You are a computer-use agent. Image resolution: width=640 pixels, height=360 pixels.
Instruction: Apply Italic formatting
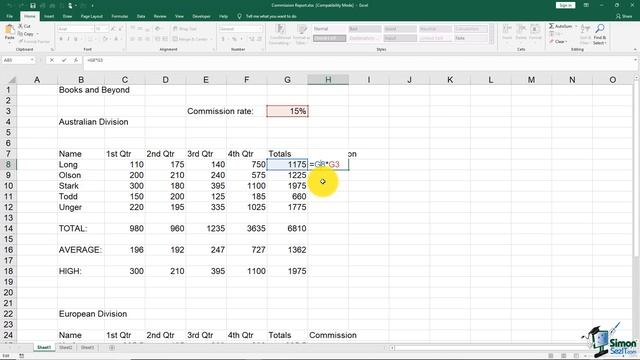[x=68, y=39]
